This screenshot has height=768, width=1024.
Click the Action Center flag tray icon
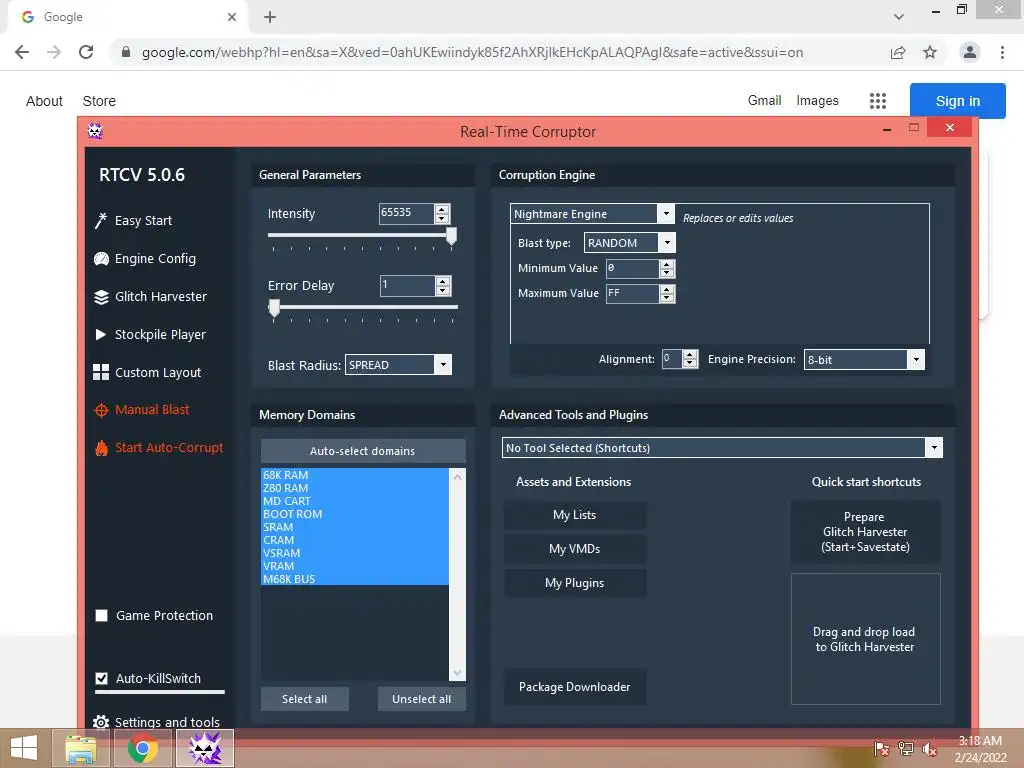881,749
